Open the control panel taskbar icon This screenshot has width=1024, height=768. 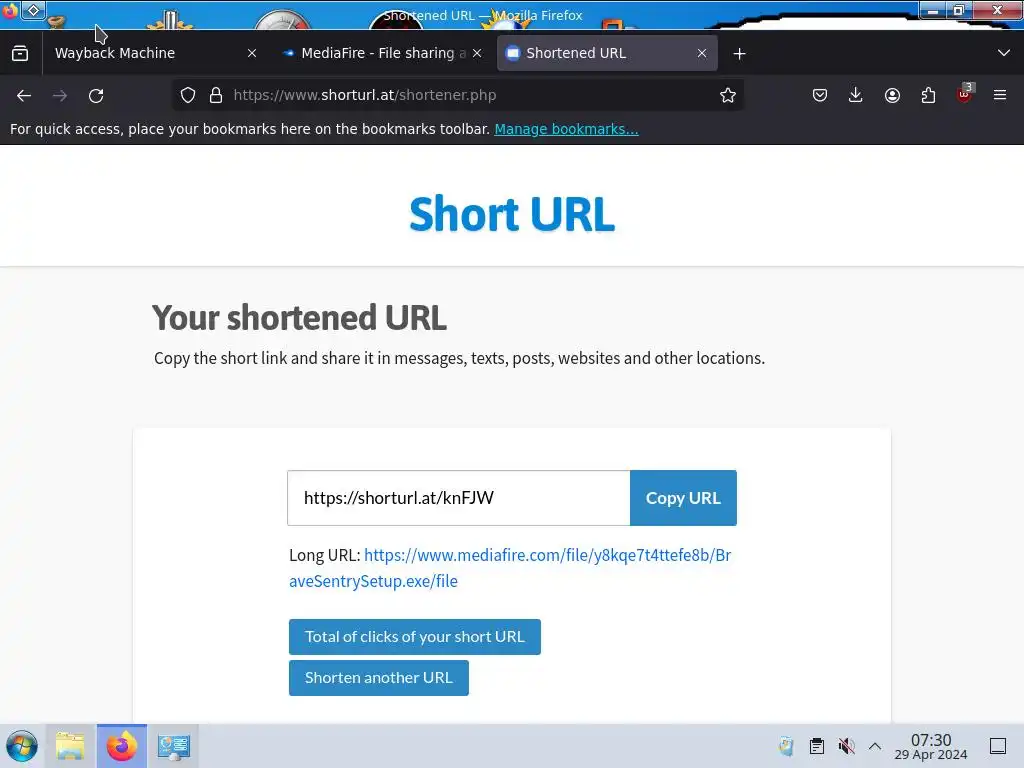tap(173, 746)
